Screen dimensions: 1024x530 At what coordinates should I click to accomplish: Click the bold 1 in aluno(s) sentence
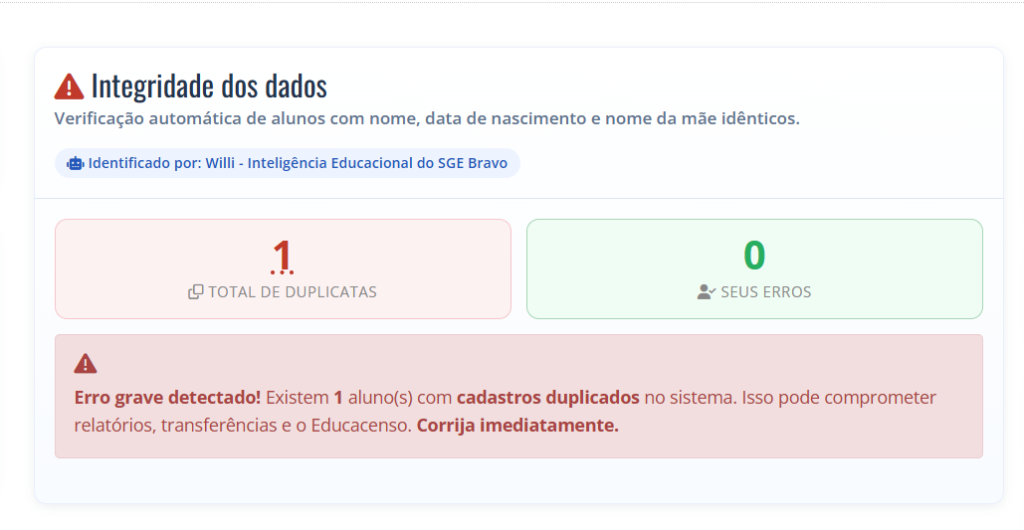coord(338,398)
